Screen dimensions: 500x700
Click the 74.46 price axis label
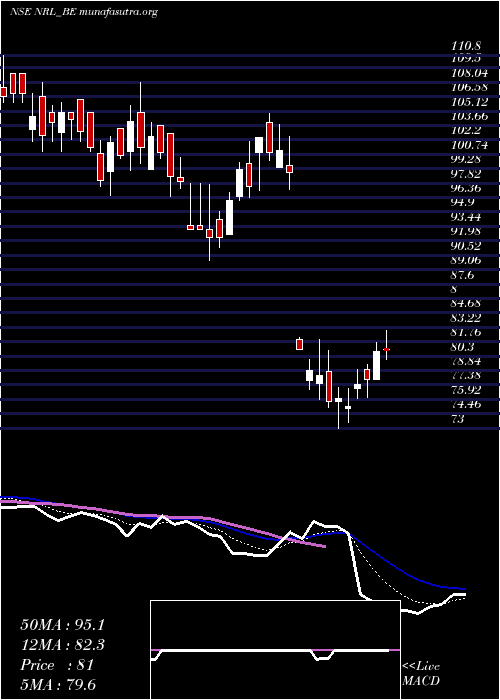468,405
